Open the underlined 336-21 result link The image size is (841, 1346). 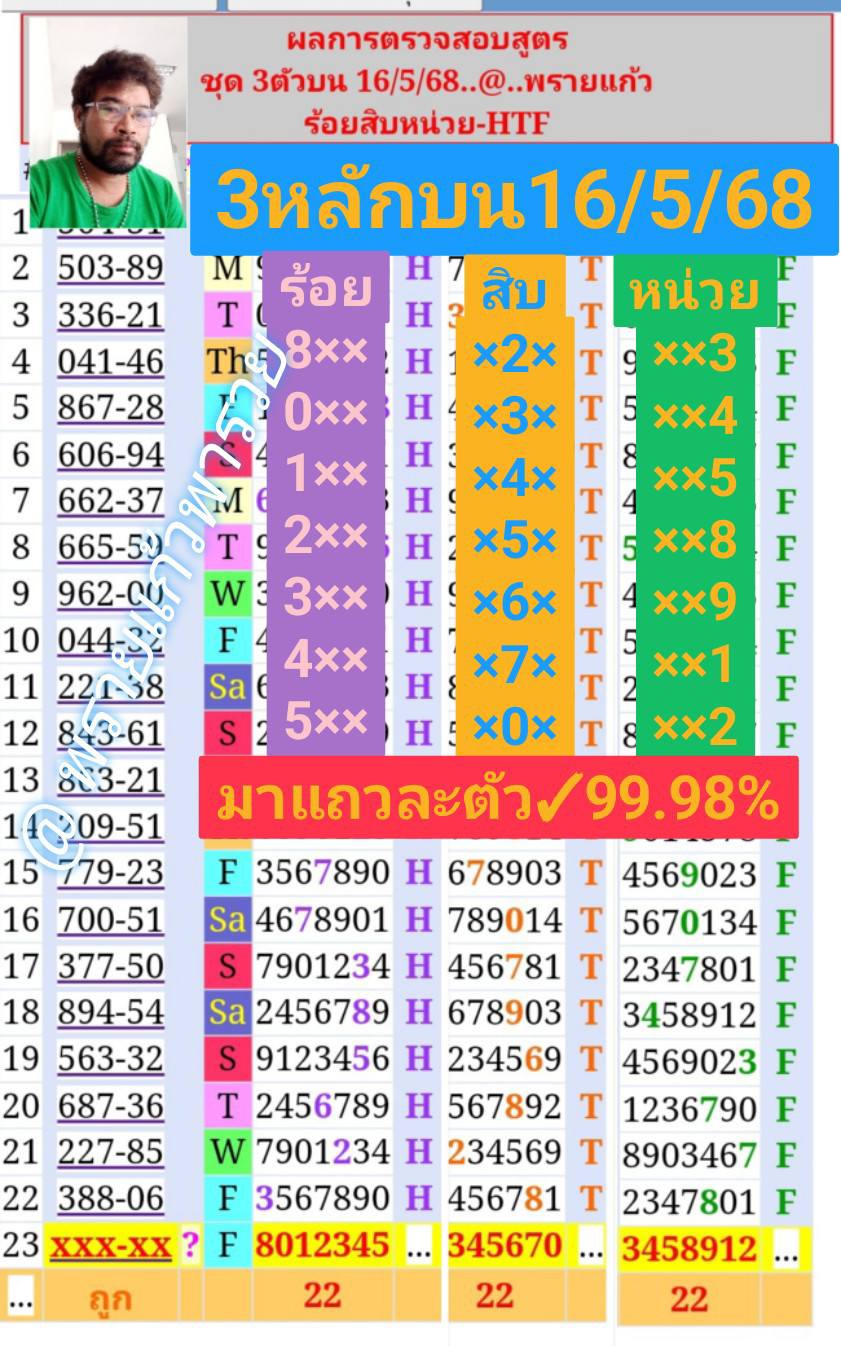tap(110, 315)
